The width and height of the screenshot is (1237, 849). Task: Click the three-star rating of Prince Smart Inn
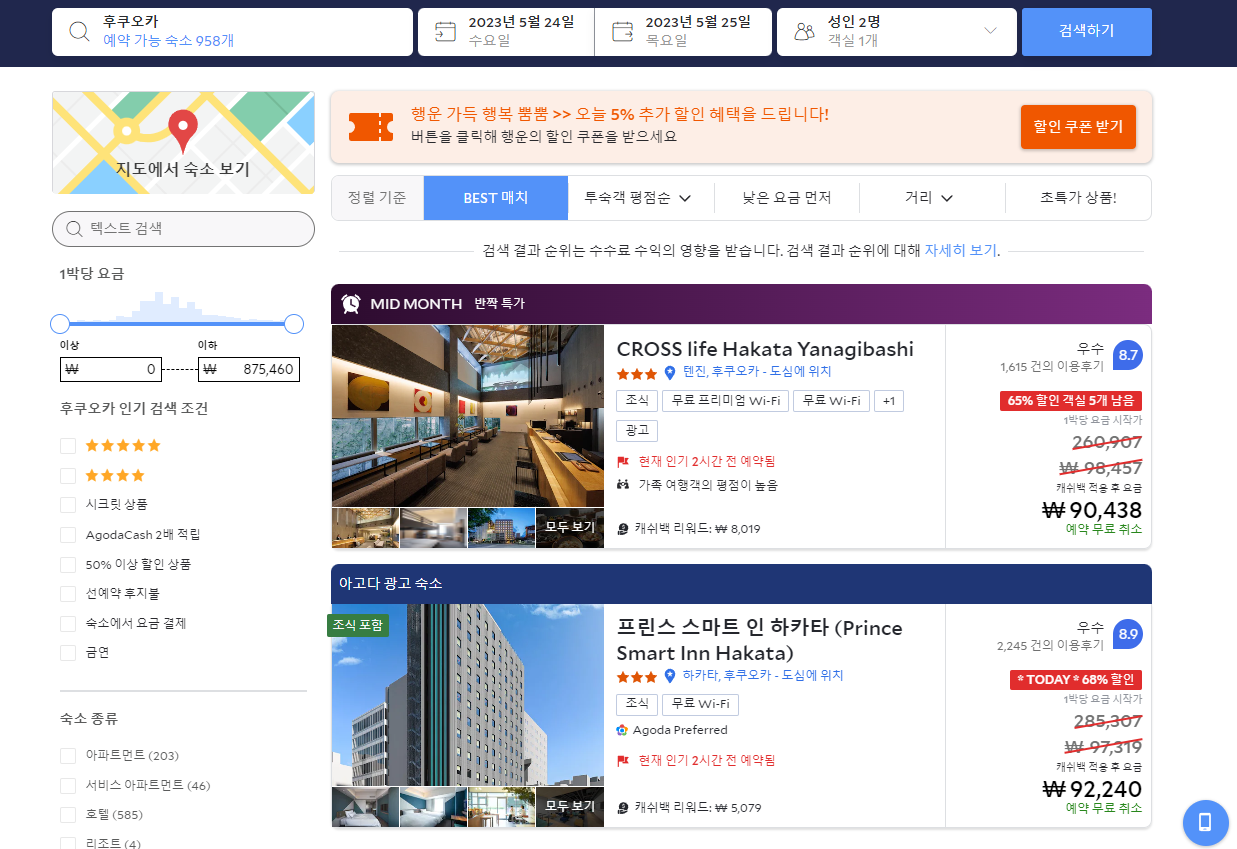click(x=637, y=677)
